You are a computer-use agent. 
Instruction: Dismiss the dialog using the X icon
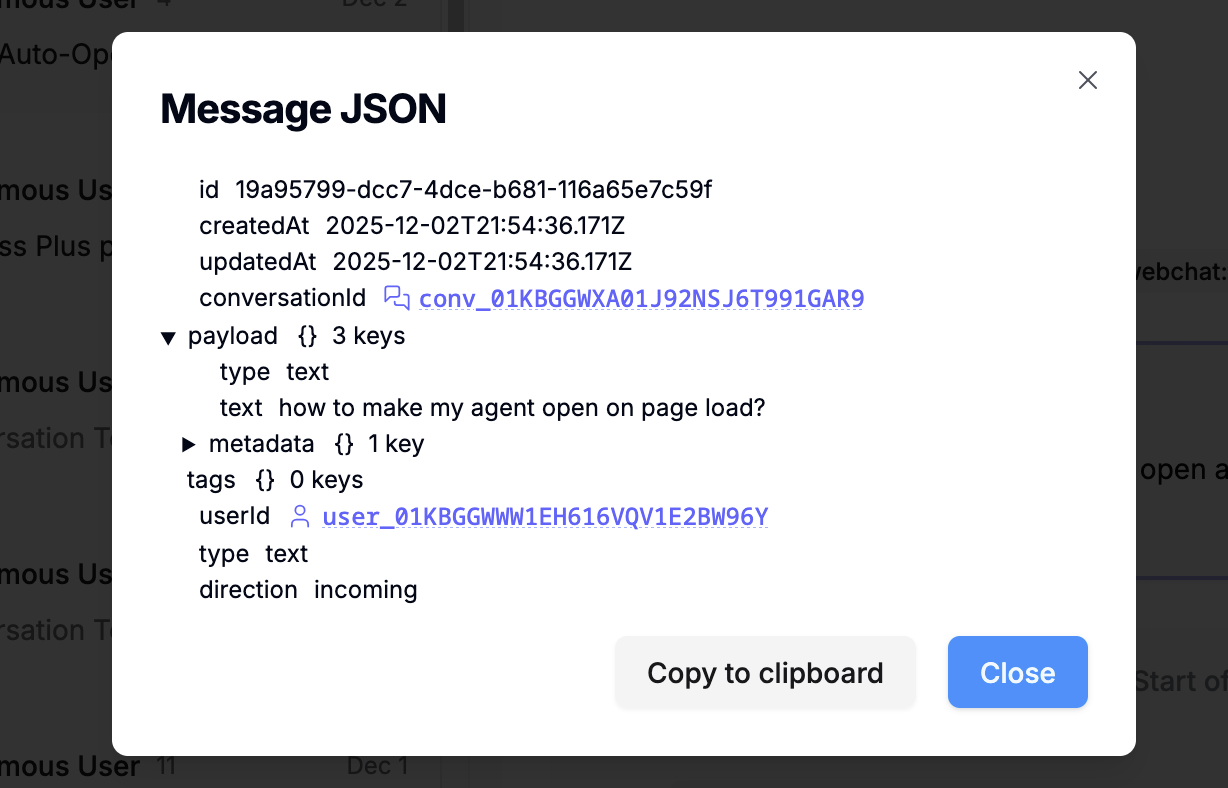1088,80
